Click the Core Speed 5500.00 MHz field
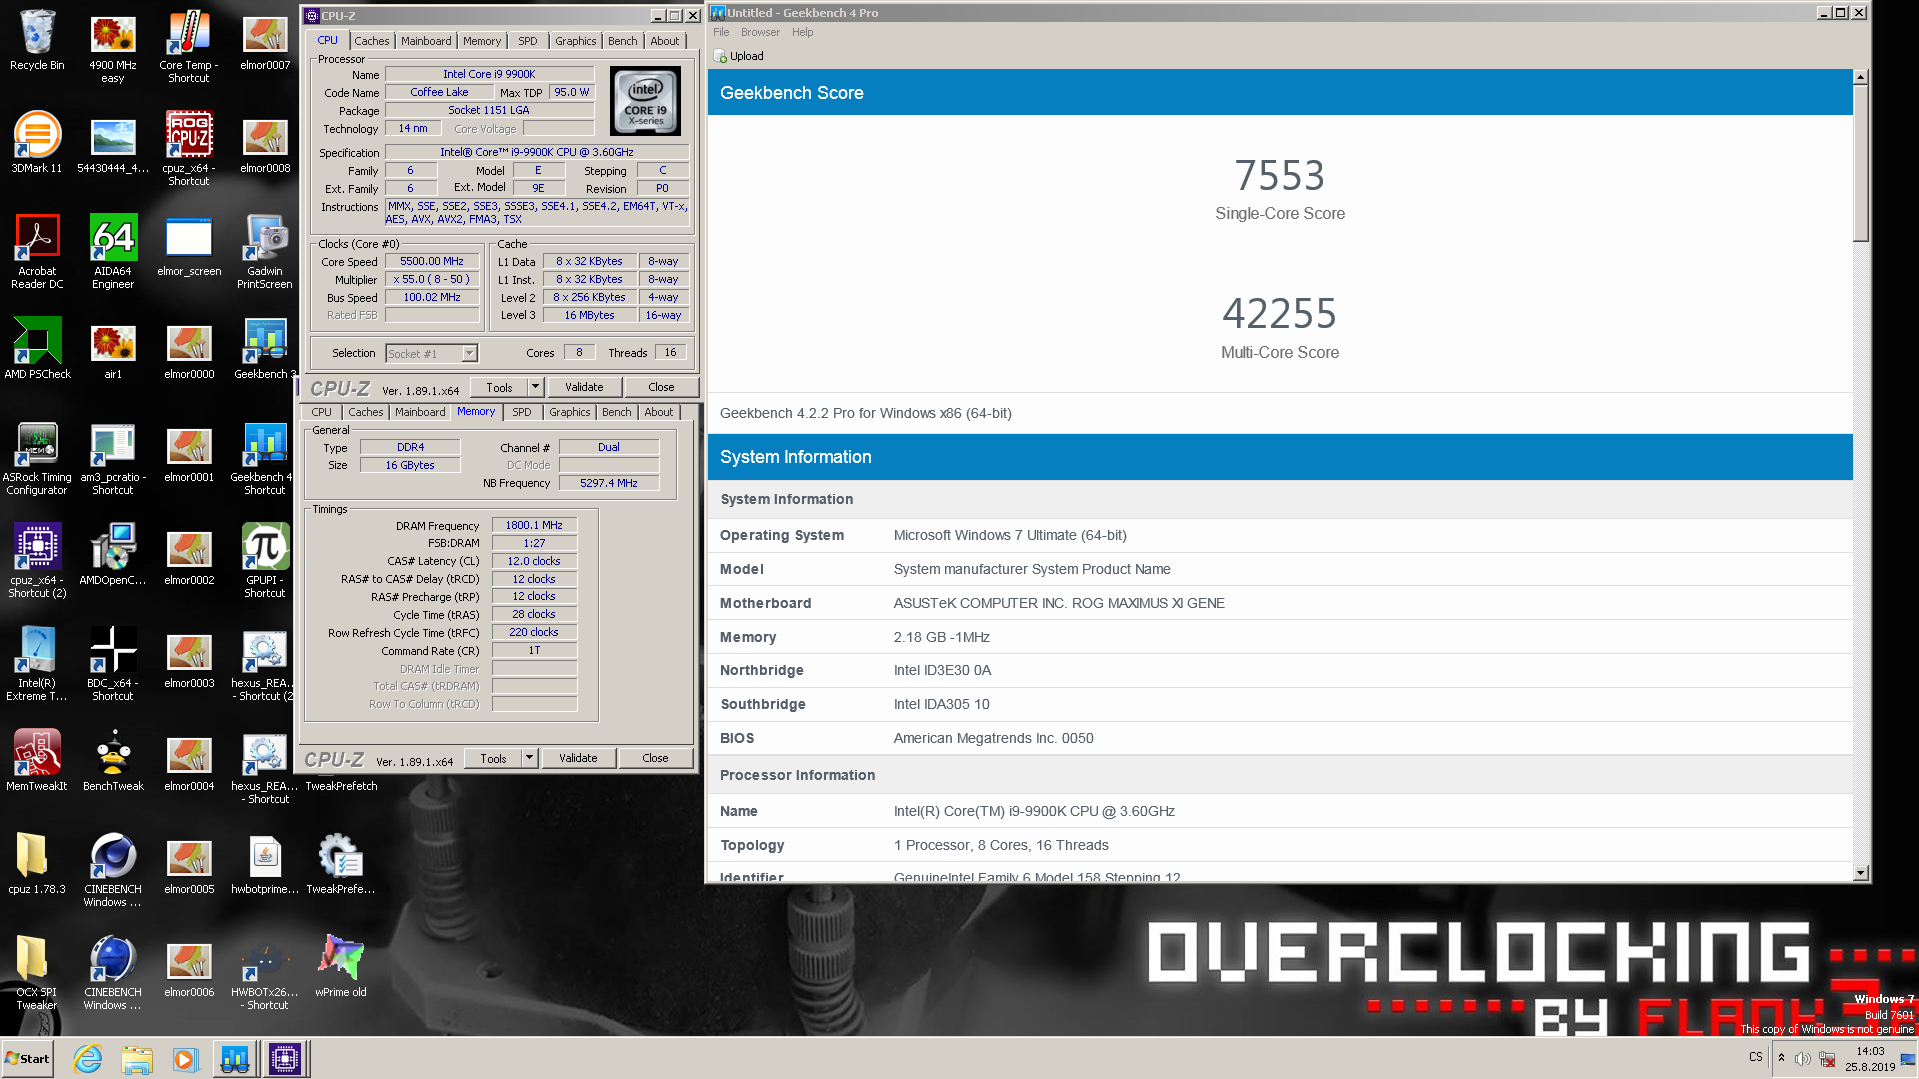The image size is (1919, 1079). [x=432, y=261]
